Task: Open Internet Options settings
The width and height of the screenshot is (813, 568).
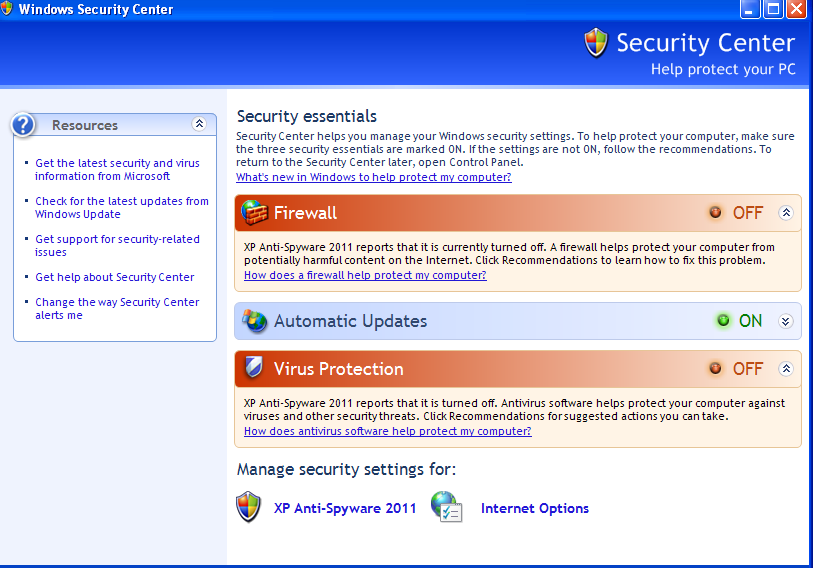Action: (535, 508)
